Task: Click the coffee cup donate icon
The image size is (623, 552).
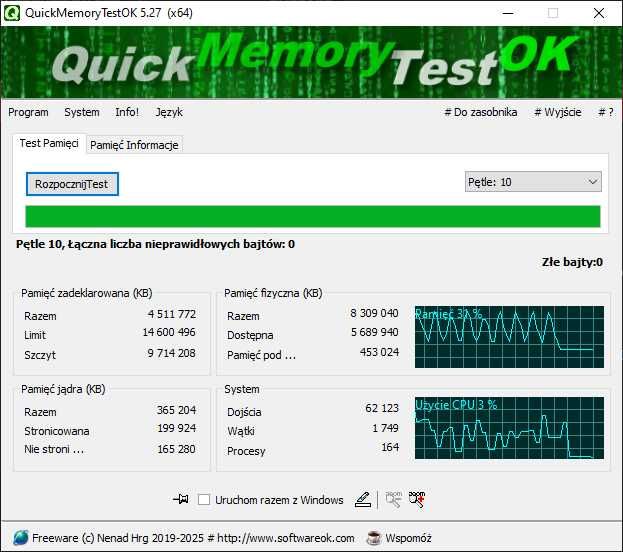Action: (373, 538)
